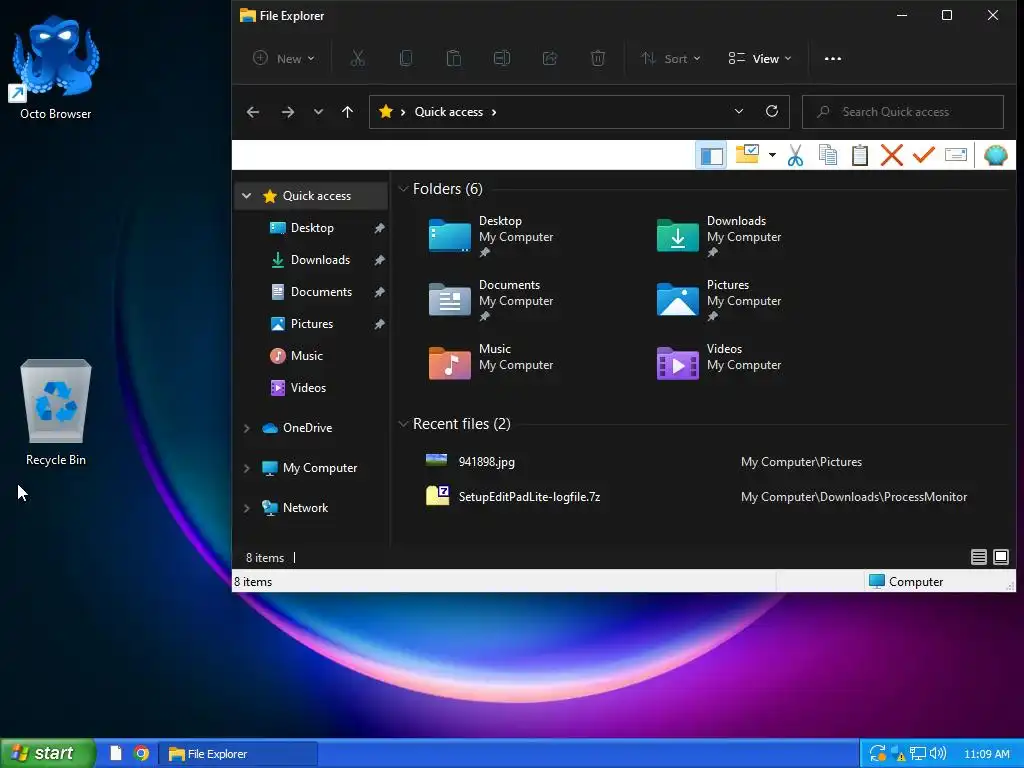Expand the Network tree node
Viewport: 1024px width, 768px height.
(x=246, y=508)
